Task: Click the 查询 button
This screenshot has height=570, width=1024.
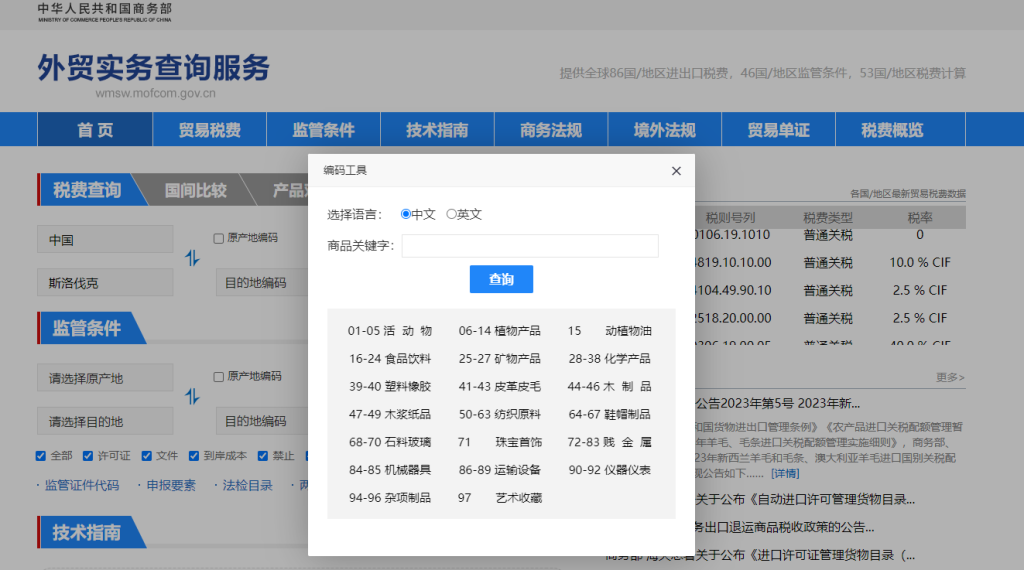Action: click(501, 279)
